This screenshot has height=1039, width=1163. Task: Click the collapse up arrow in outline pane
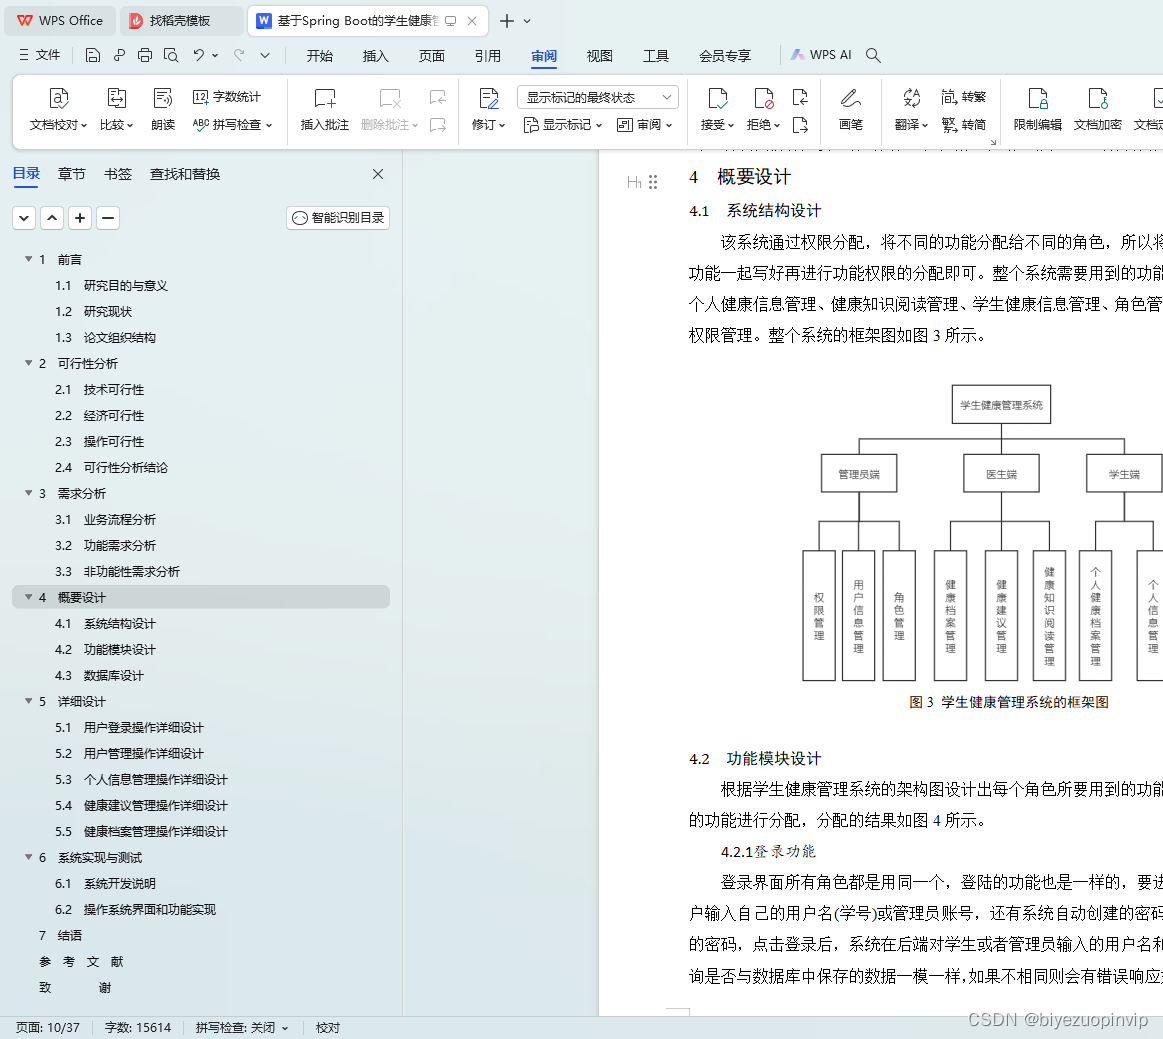pyautogui.click(x=52, y=218)
